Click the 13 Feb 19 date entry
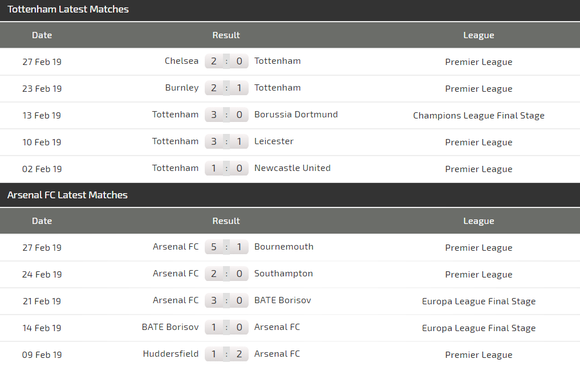 tap(42, 115)
